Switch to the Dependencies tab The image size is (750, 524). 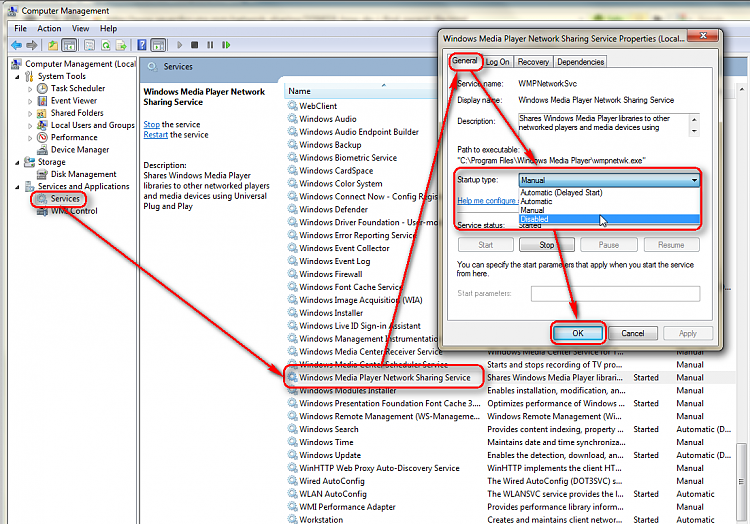tap(580, 62)
